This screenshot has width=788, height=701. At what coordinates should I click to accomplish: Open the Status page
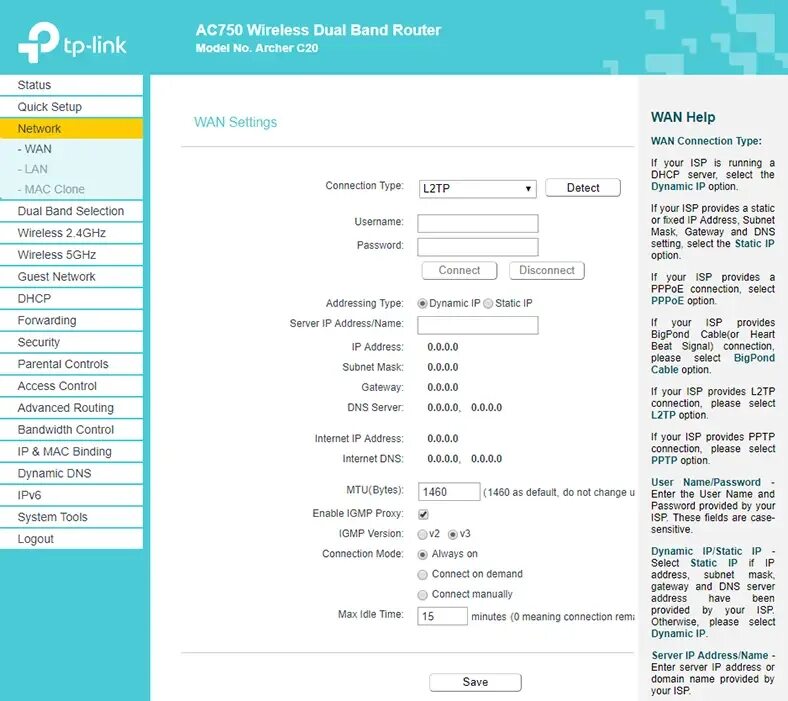[71, 85]
